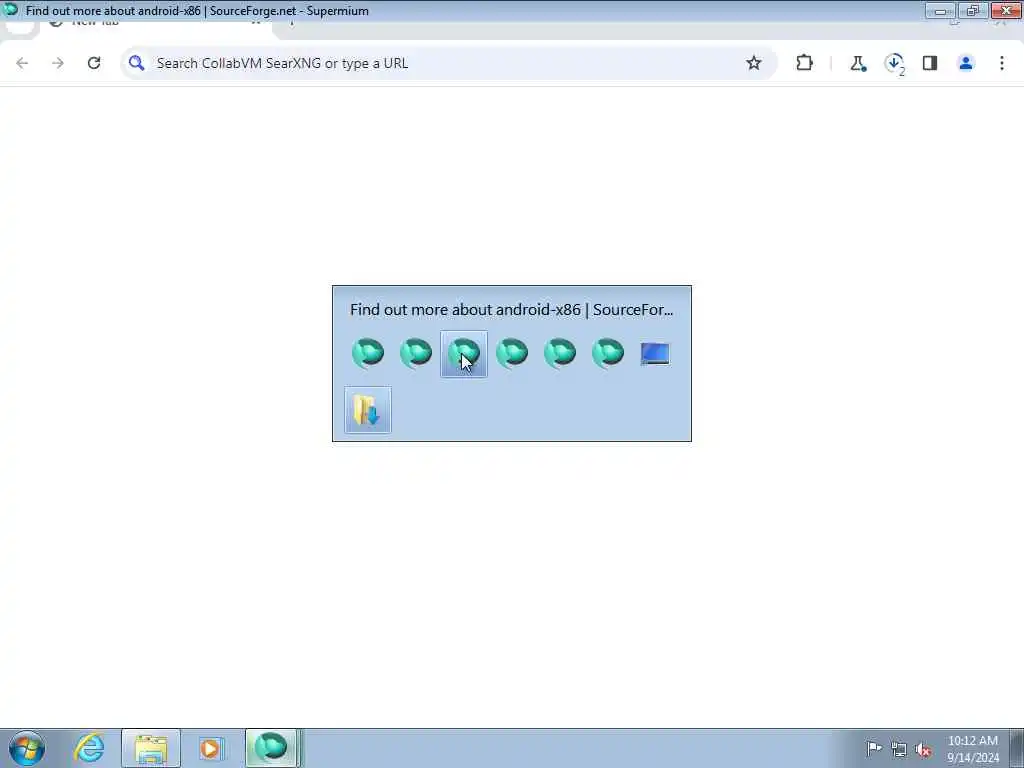The height and width of the screenshot is (768, 1024).
Task: Toggle the browser side panel
Action: pyautogui.click(x=930, y=63)
